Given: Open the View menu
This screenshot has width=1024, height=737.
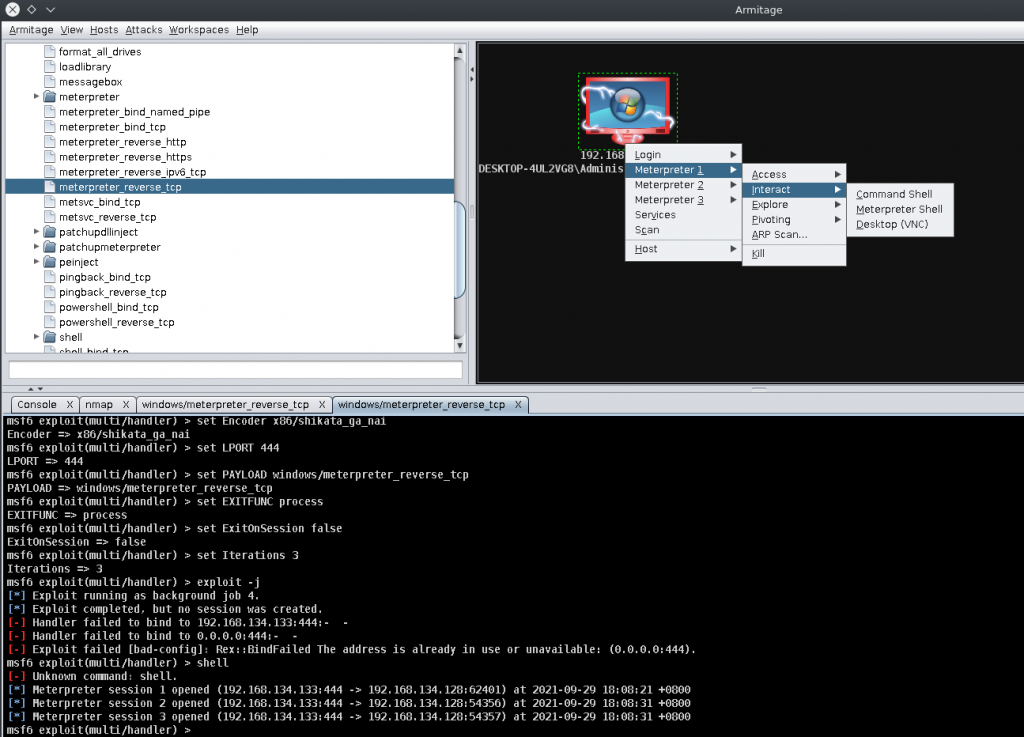Looking at the screenshot, I should click(72, 29).
